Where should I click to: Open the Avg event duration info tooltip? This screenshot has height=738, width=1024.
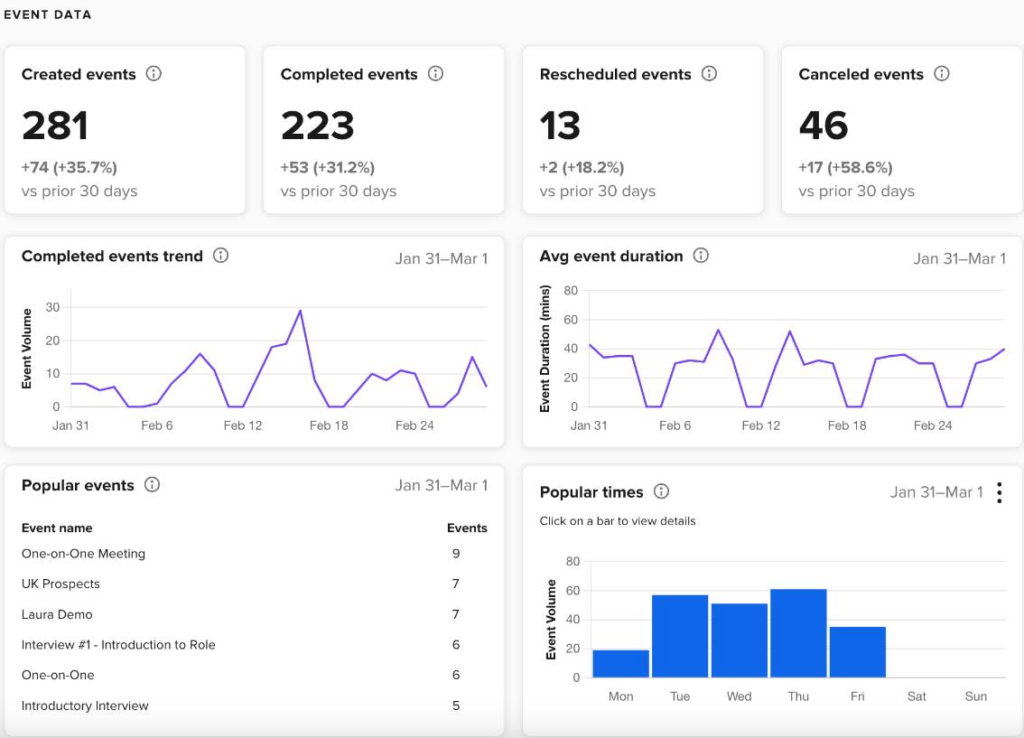(x=702, y=256)
